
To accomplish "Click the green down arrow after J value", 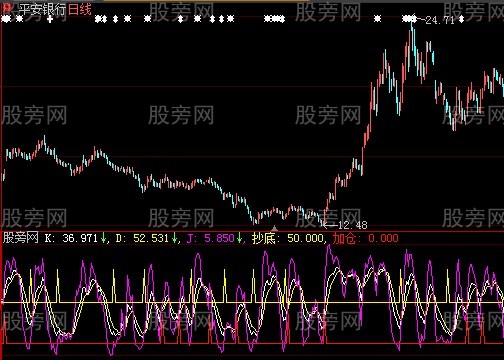I will coord(239,238).
